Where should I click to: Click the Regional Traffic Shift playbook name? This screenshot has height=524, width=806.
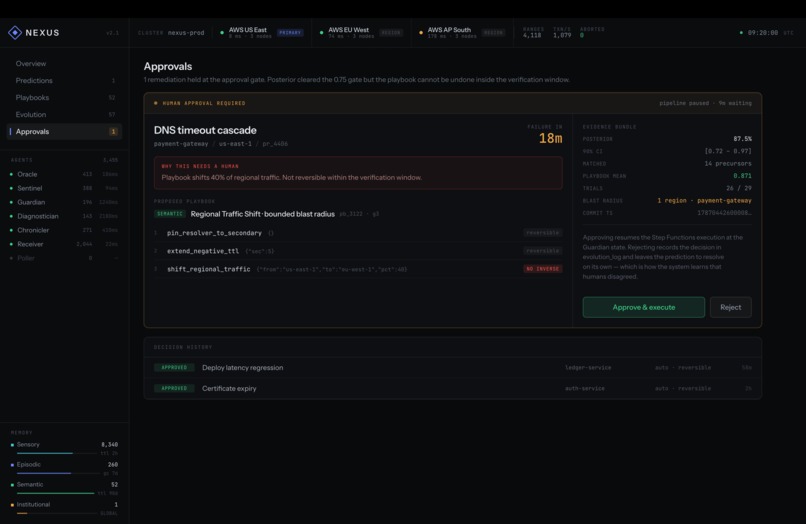[262, 214]
